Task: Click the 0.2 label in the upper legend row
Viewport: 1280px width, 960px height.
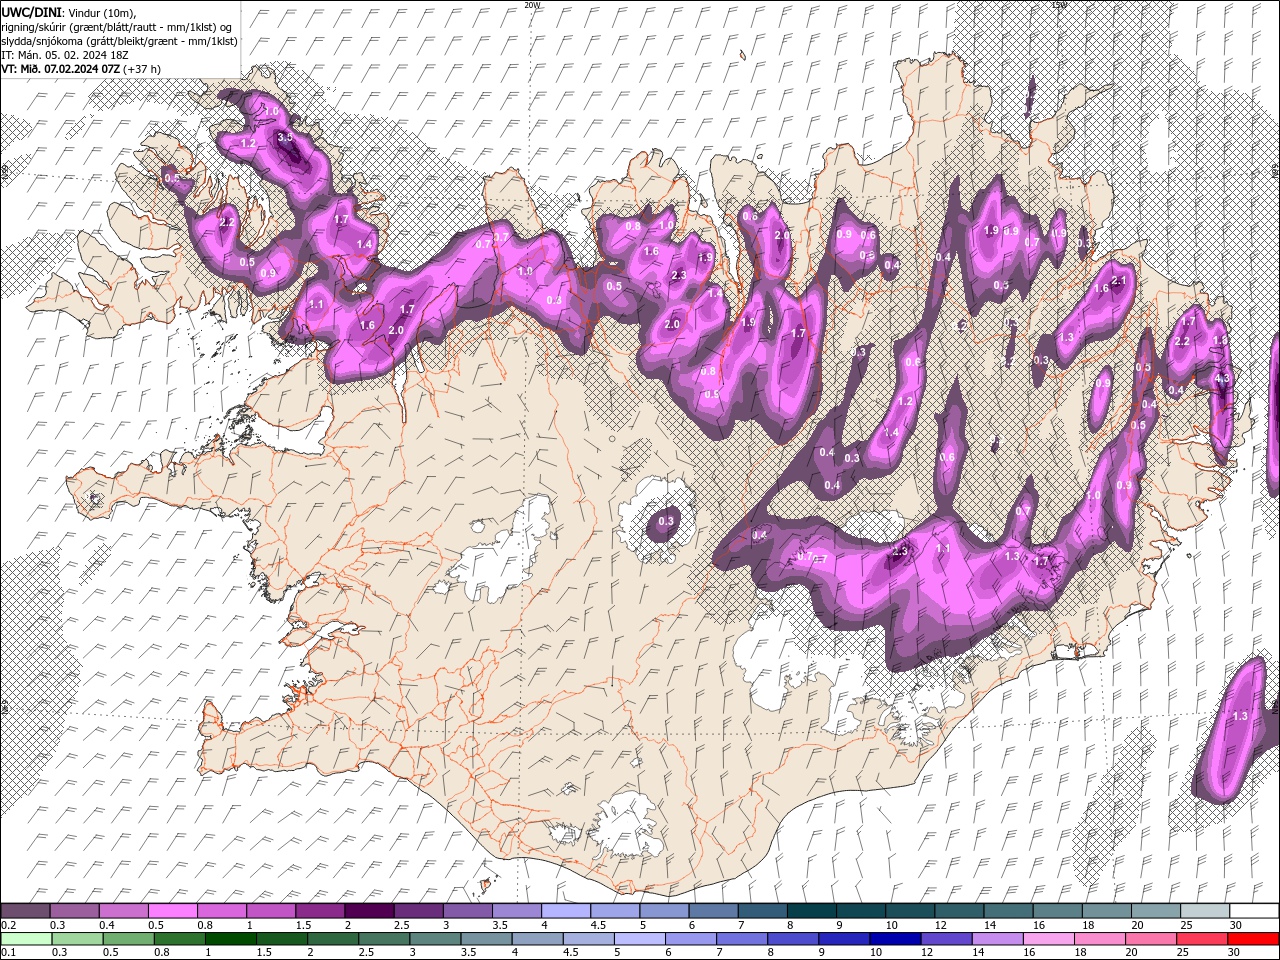Action: 7,925
